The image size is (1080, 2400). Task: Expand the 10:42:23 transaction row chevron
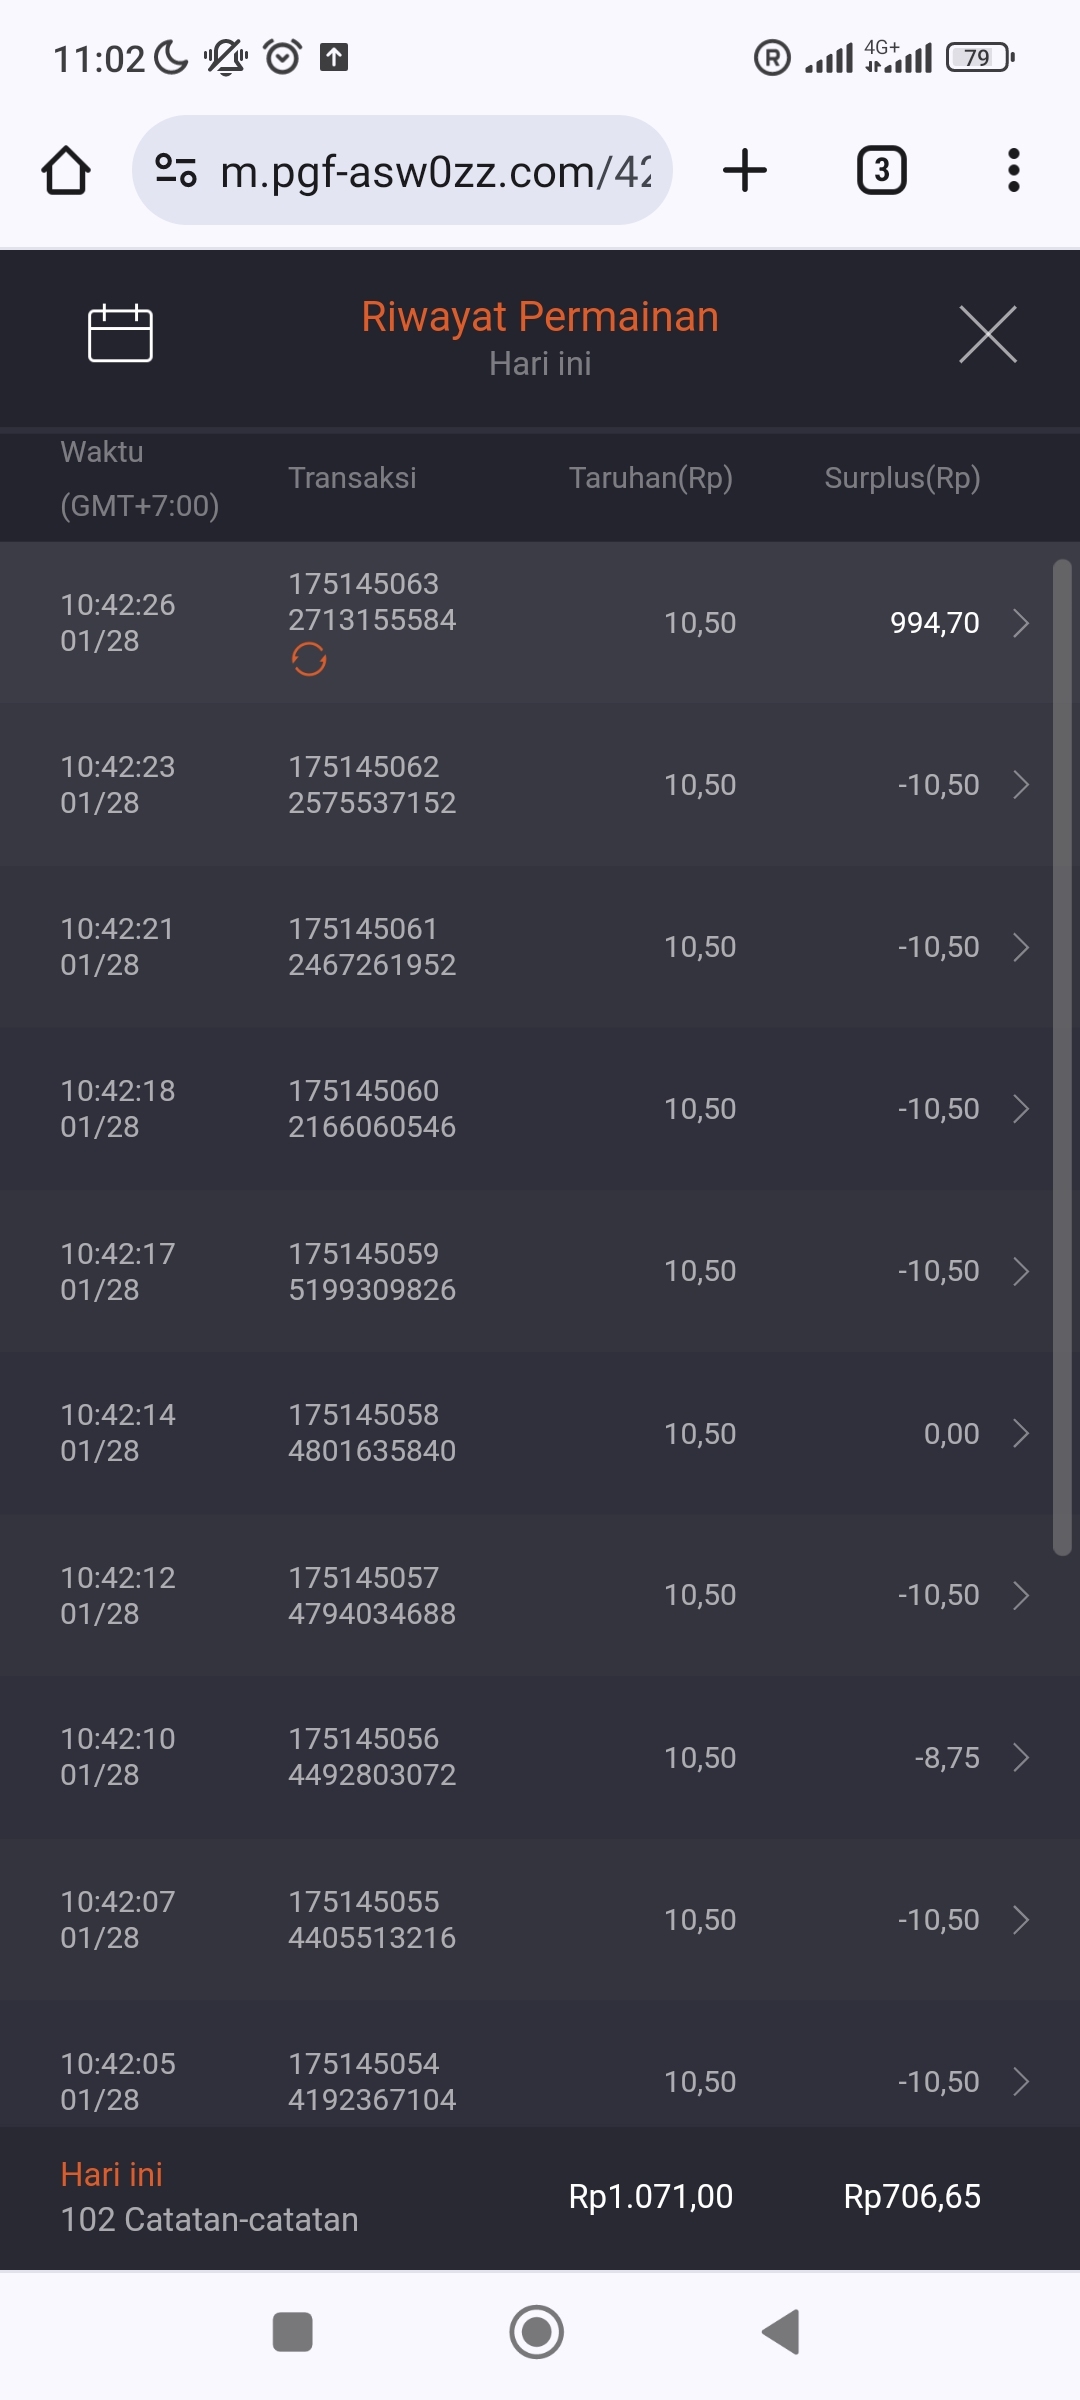tap(1021, 785)
